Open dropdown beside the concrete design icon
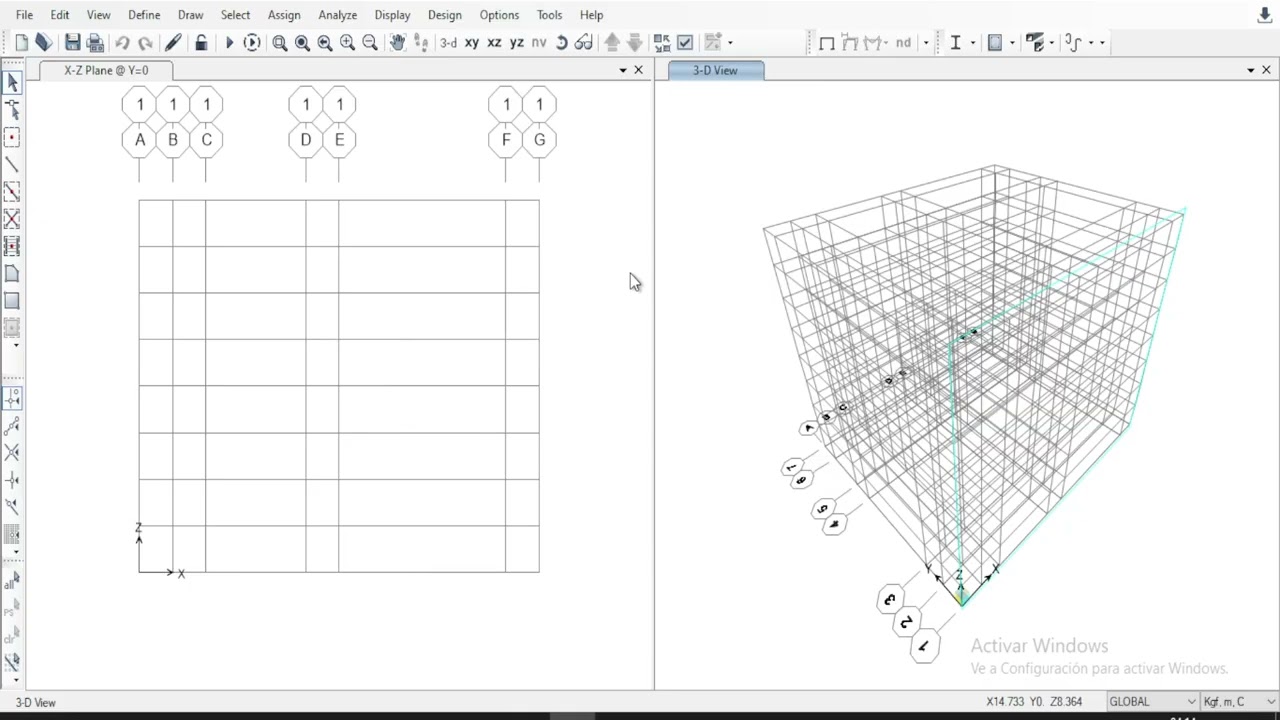Screen dimensions: 1280x720 [x=1052, y=42]
